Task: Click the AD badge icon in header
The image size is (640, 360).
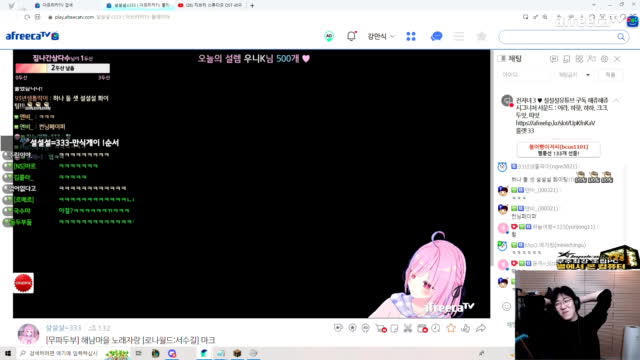Action: click(x=329, y=36)
